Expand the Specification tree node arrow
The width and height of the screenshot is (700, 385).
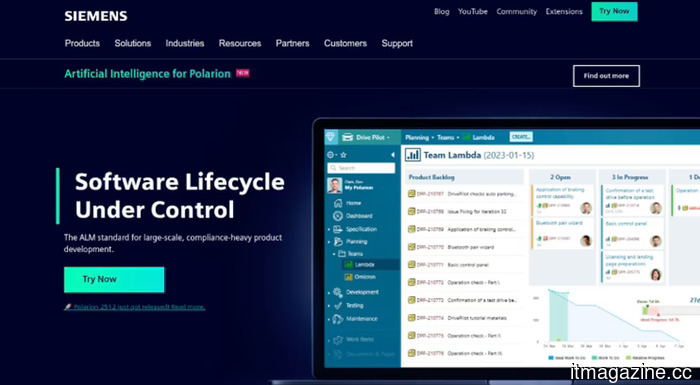pyautogui.click(x=329, y=230)
